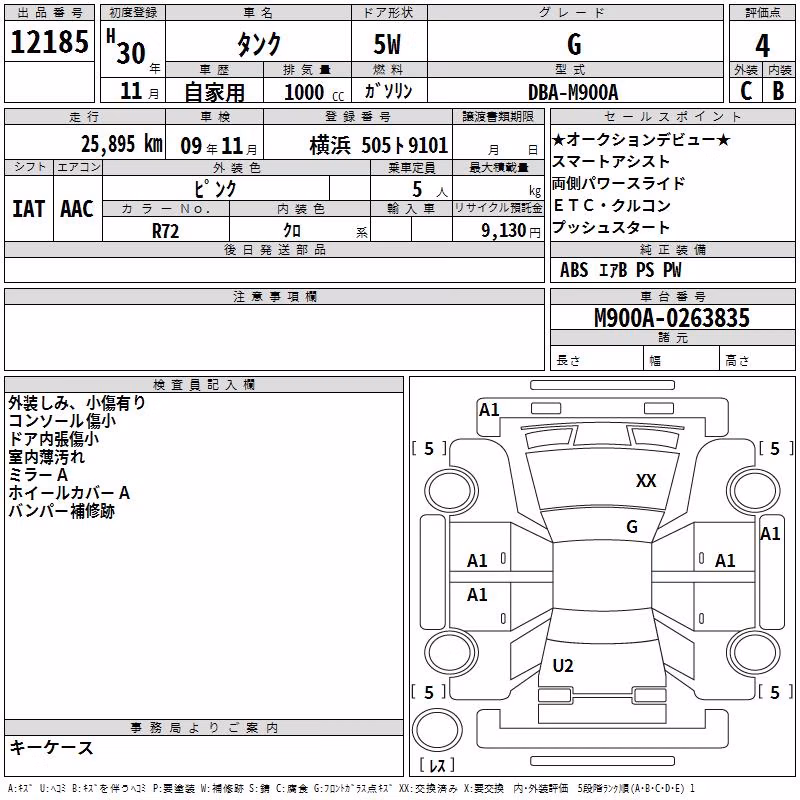Click the G mark on the car diagram

click(632, 527)
